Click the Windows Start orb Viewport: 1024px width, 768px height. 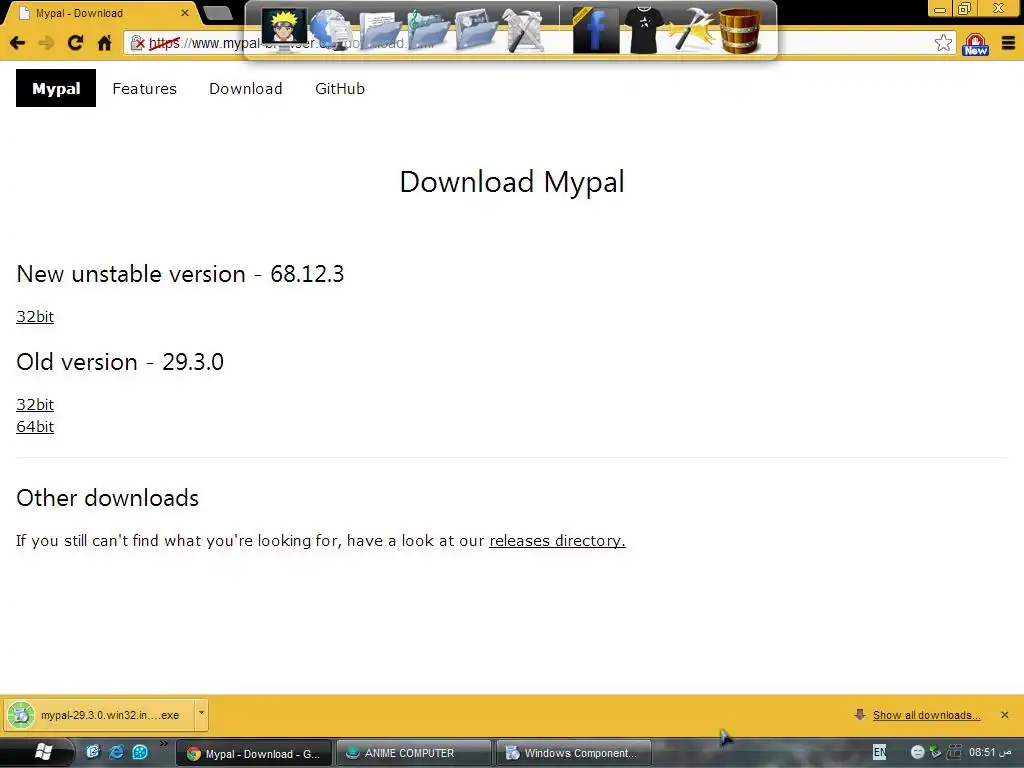tap(43, 752)
